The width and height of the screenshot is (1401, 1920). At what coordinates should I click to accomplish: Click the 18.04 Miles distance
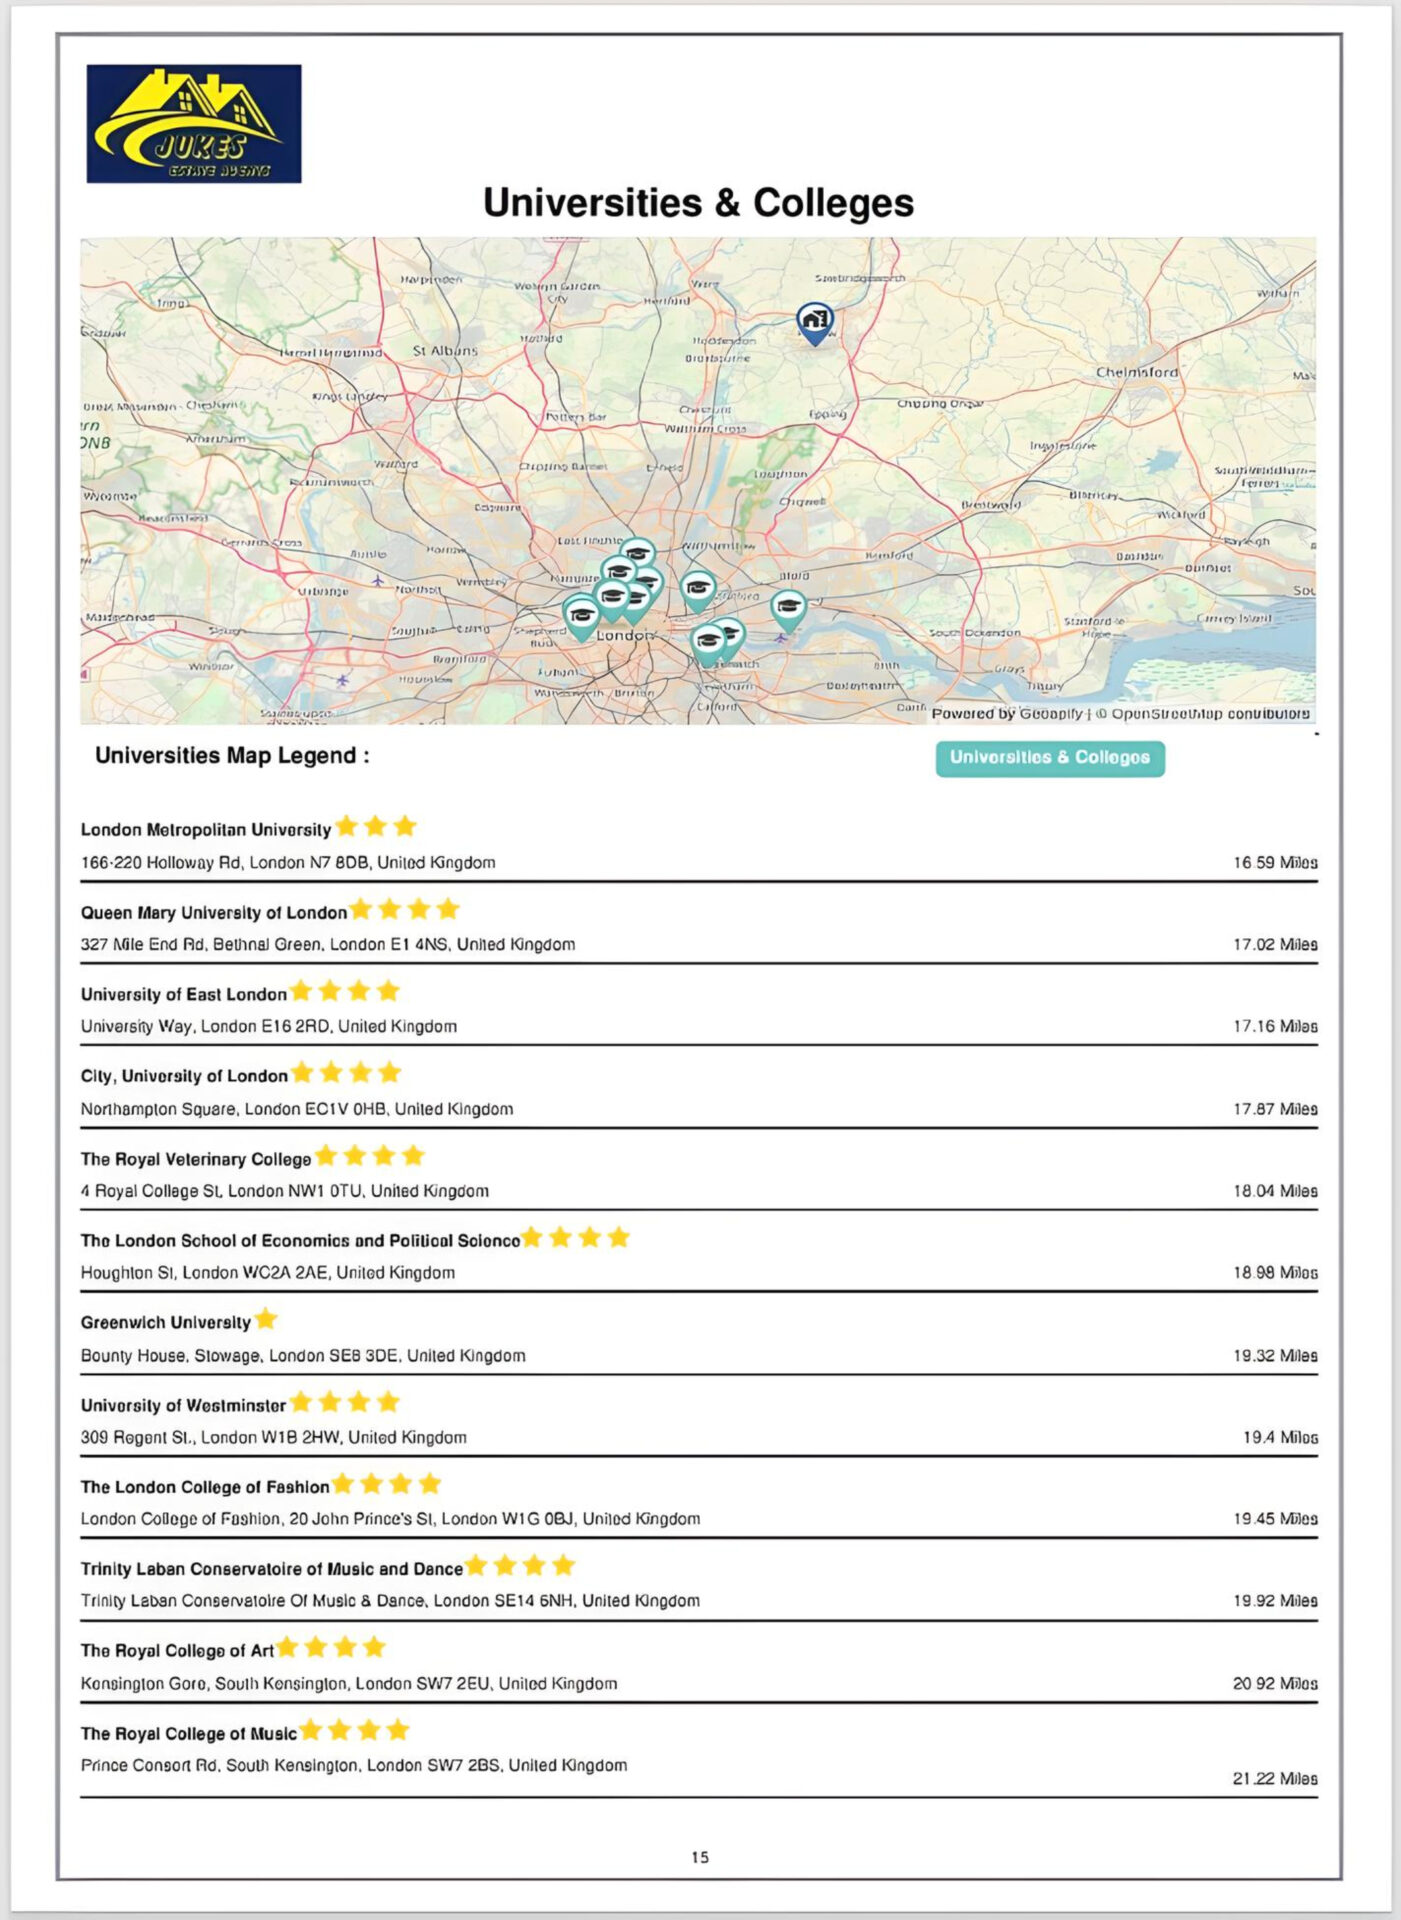click(x=1275, y=1192)
